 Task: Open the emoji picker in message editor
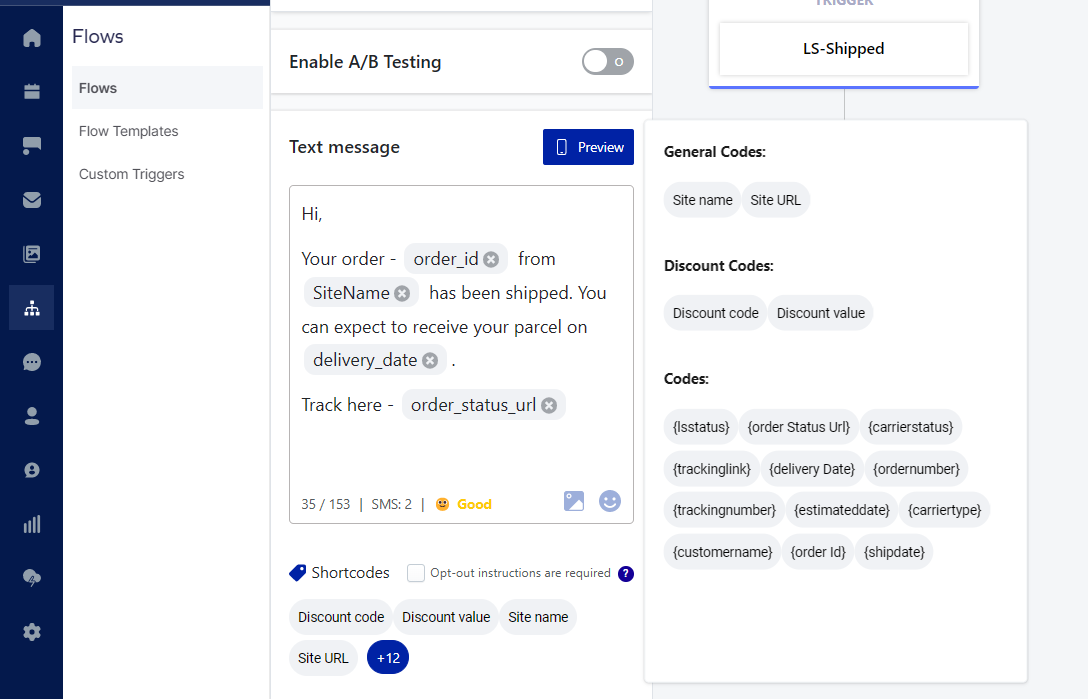[610, 501]
